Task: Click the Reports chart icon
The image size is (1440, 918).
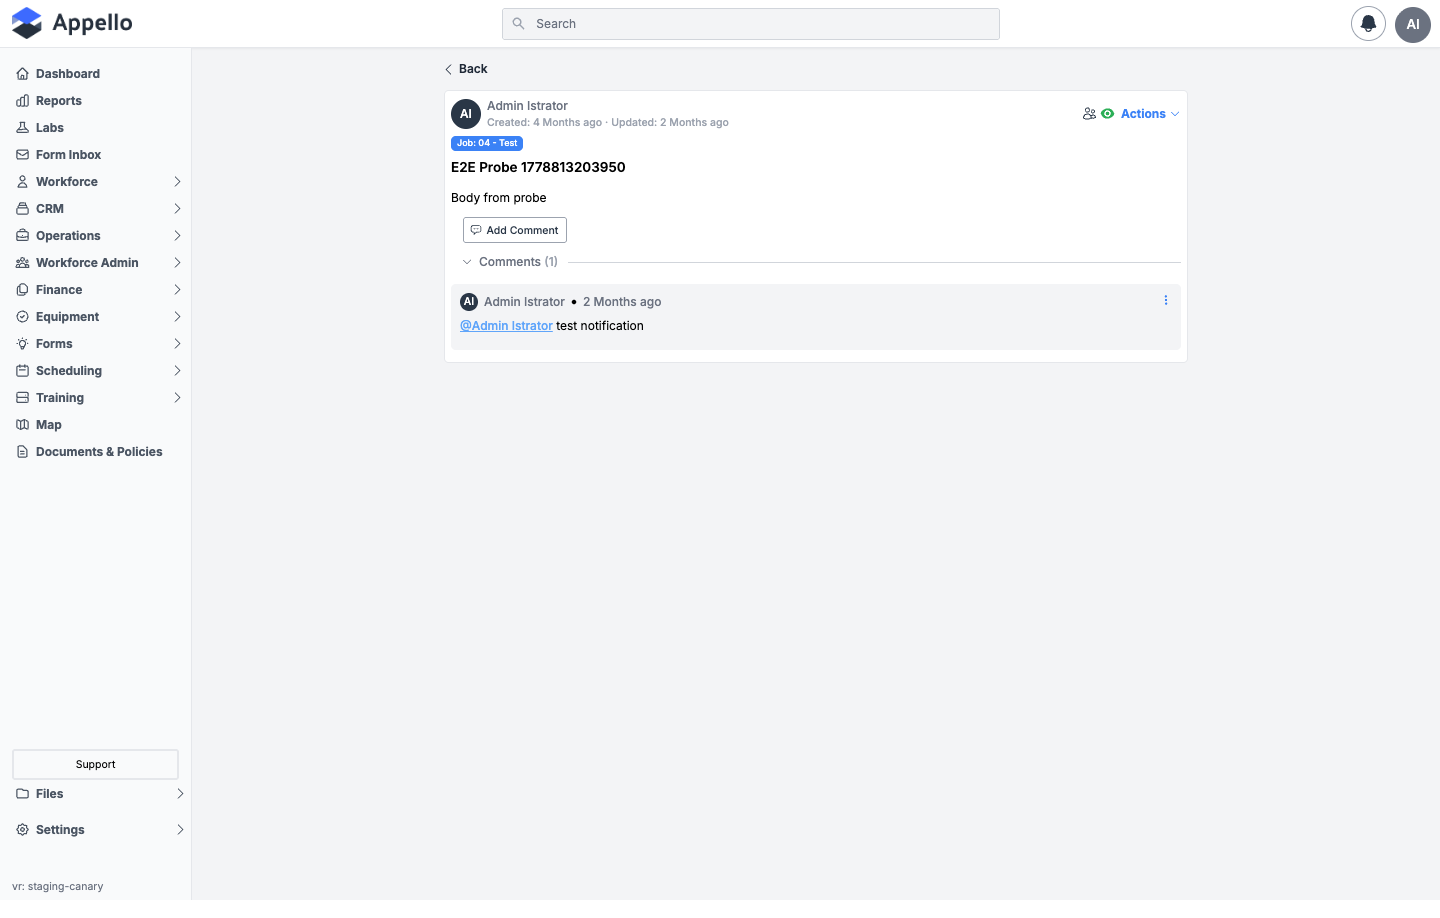Action: point(22,101)
